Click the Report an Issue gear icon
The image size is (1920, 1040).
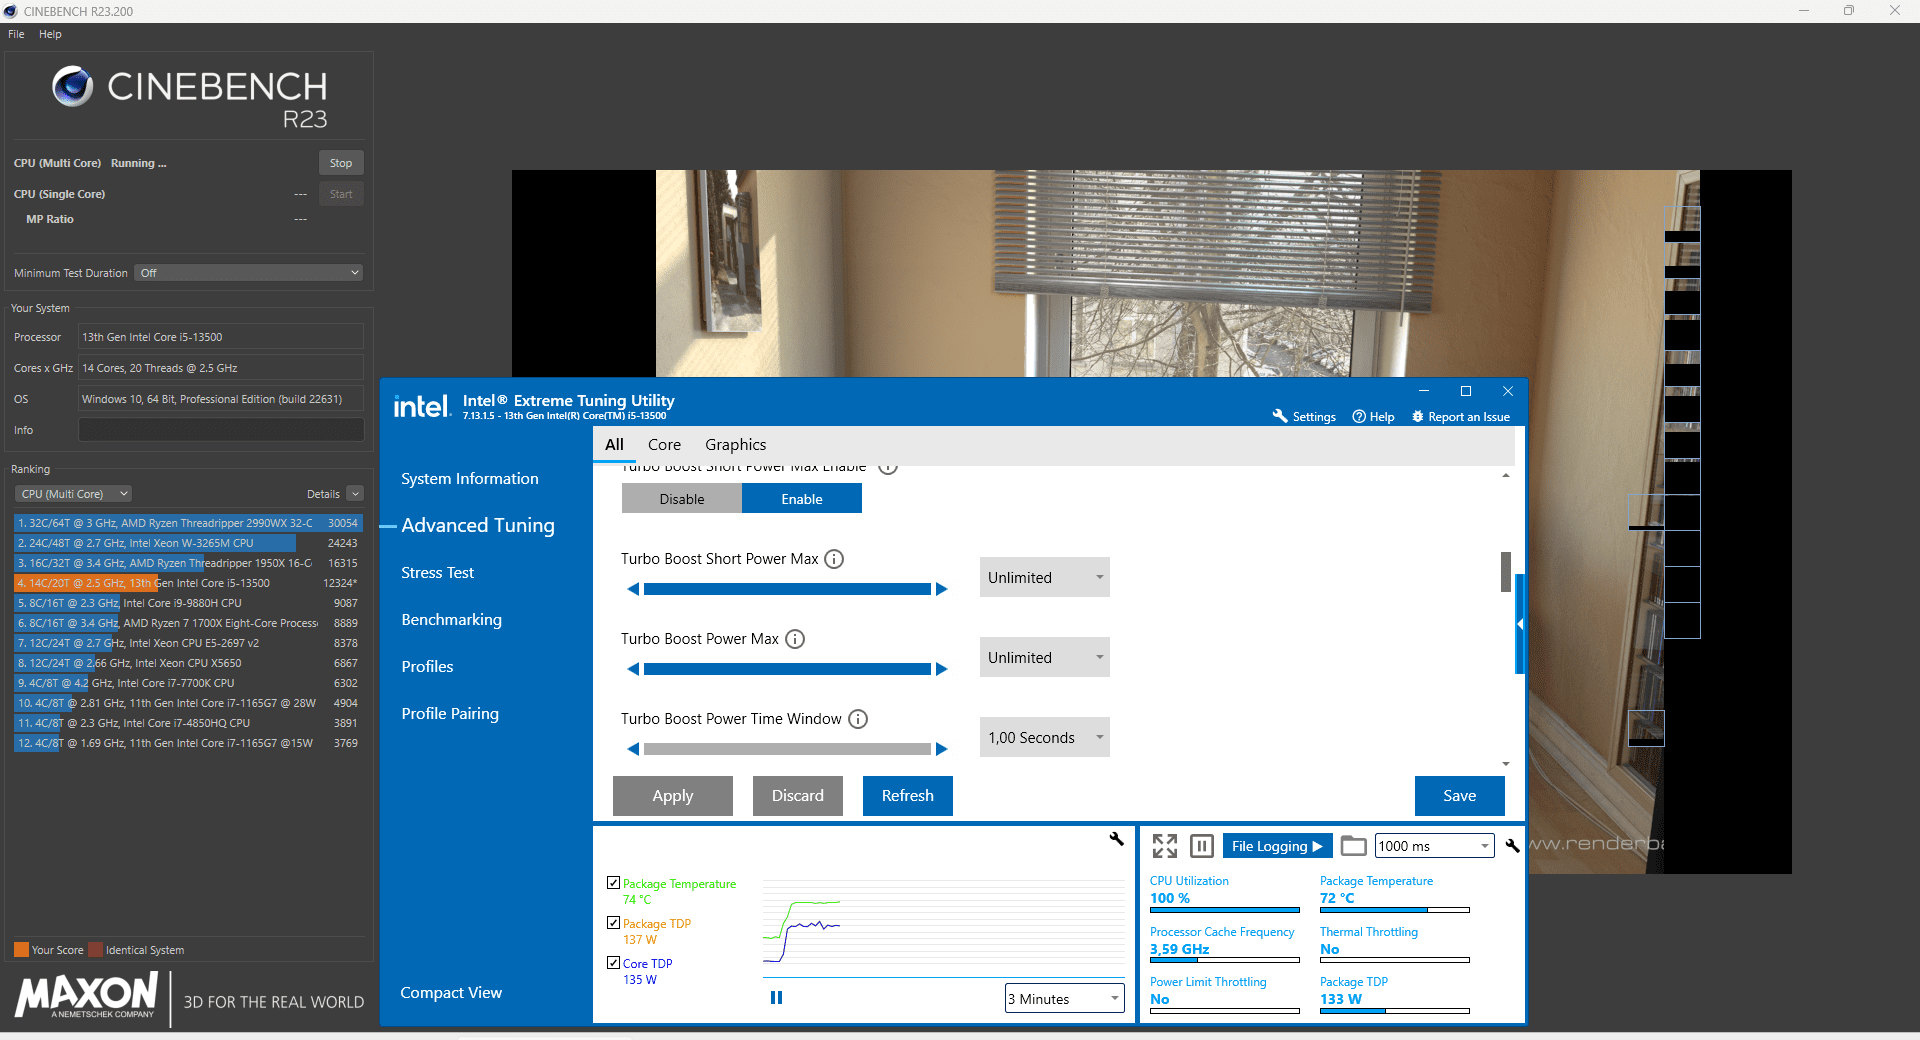point(1417,416)
